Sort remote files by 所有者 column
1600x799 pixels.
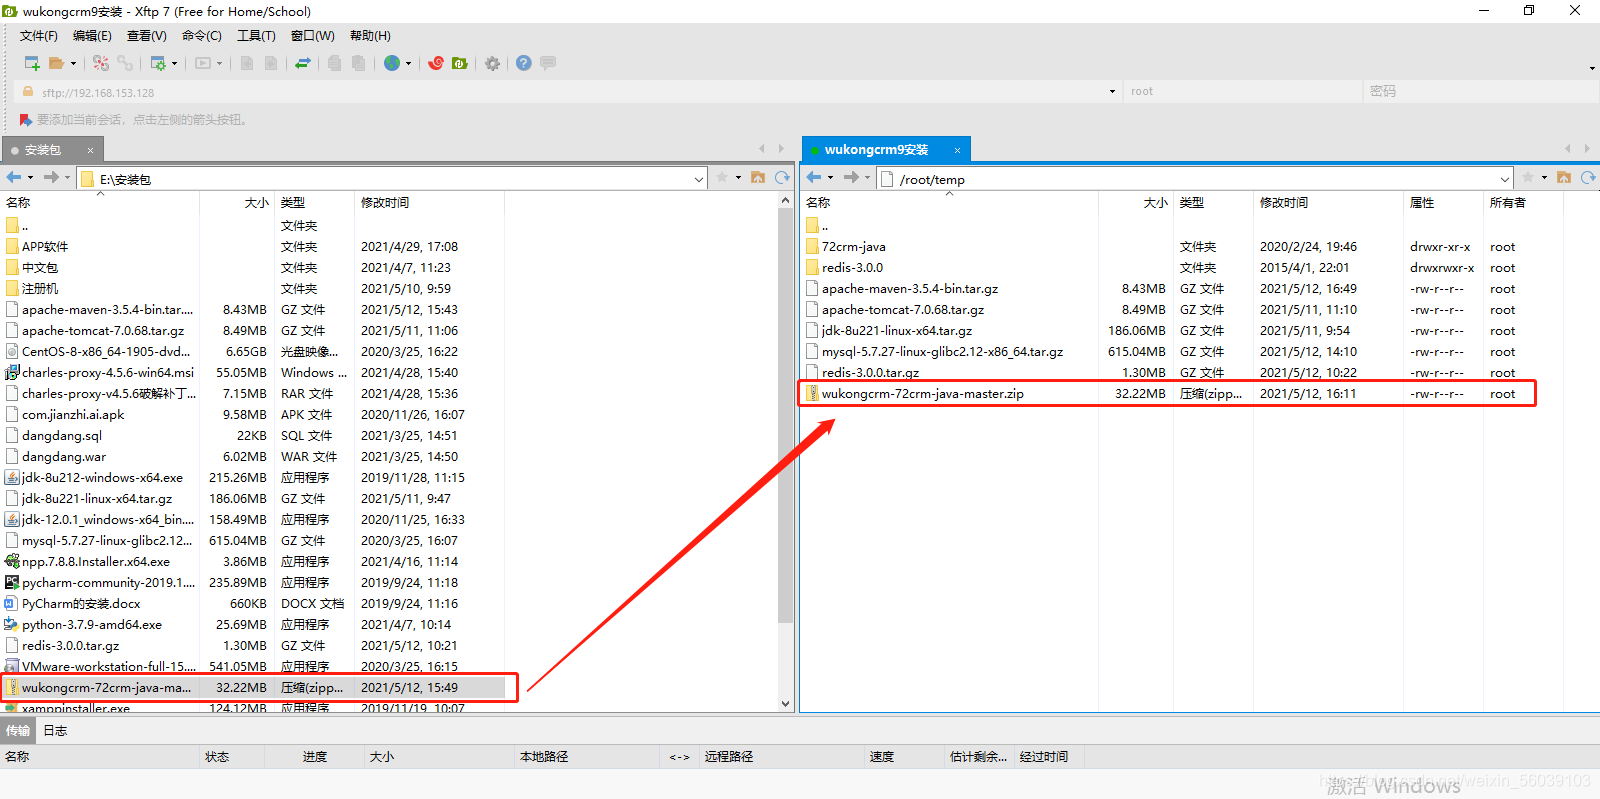(x=1523, y=202)
